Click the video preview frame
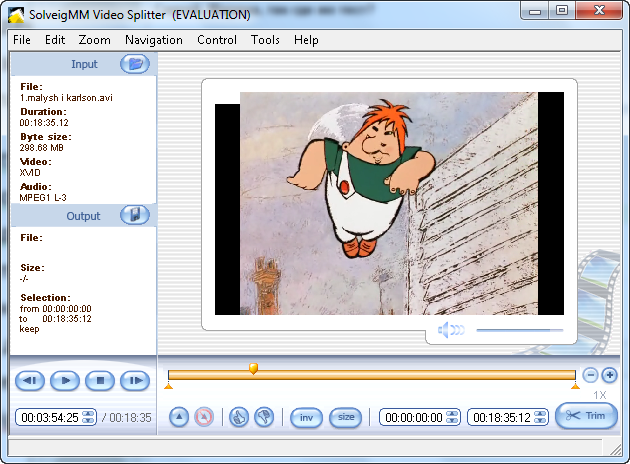The image size is (630, 464). click(389, 203)
